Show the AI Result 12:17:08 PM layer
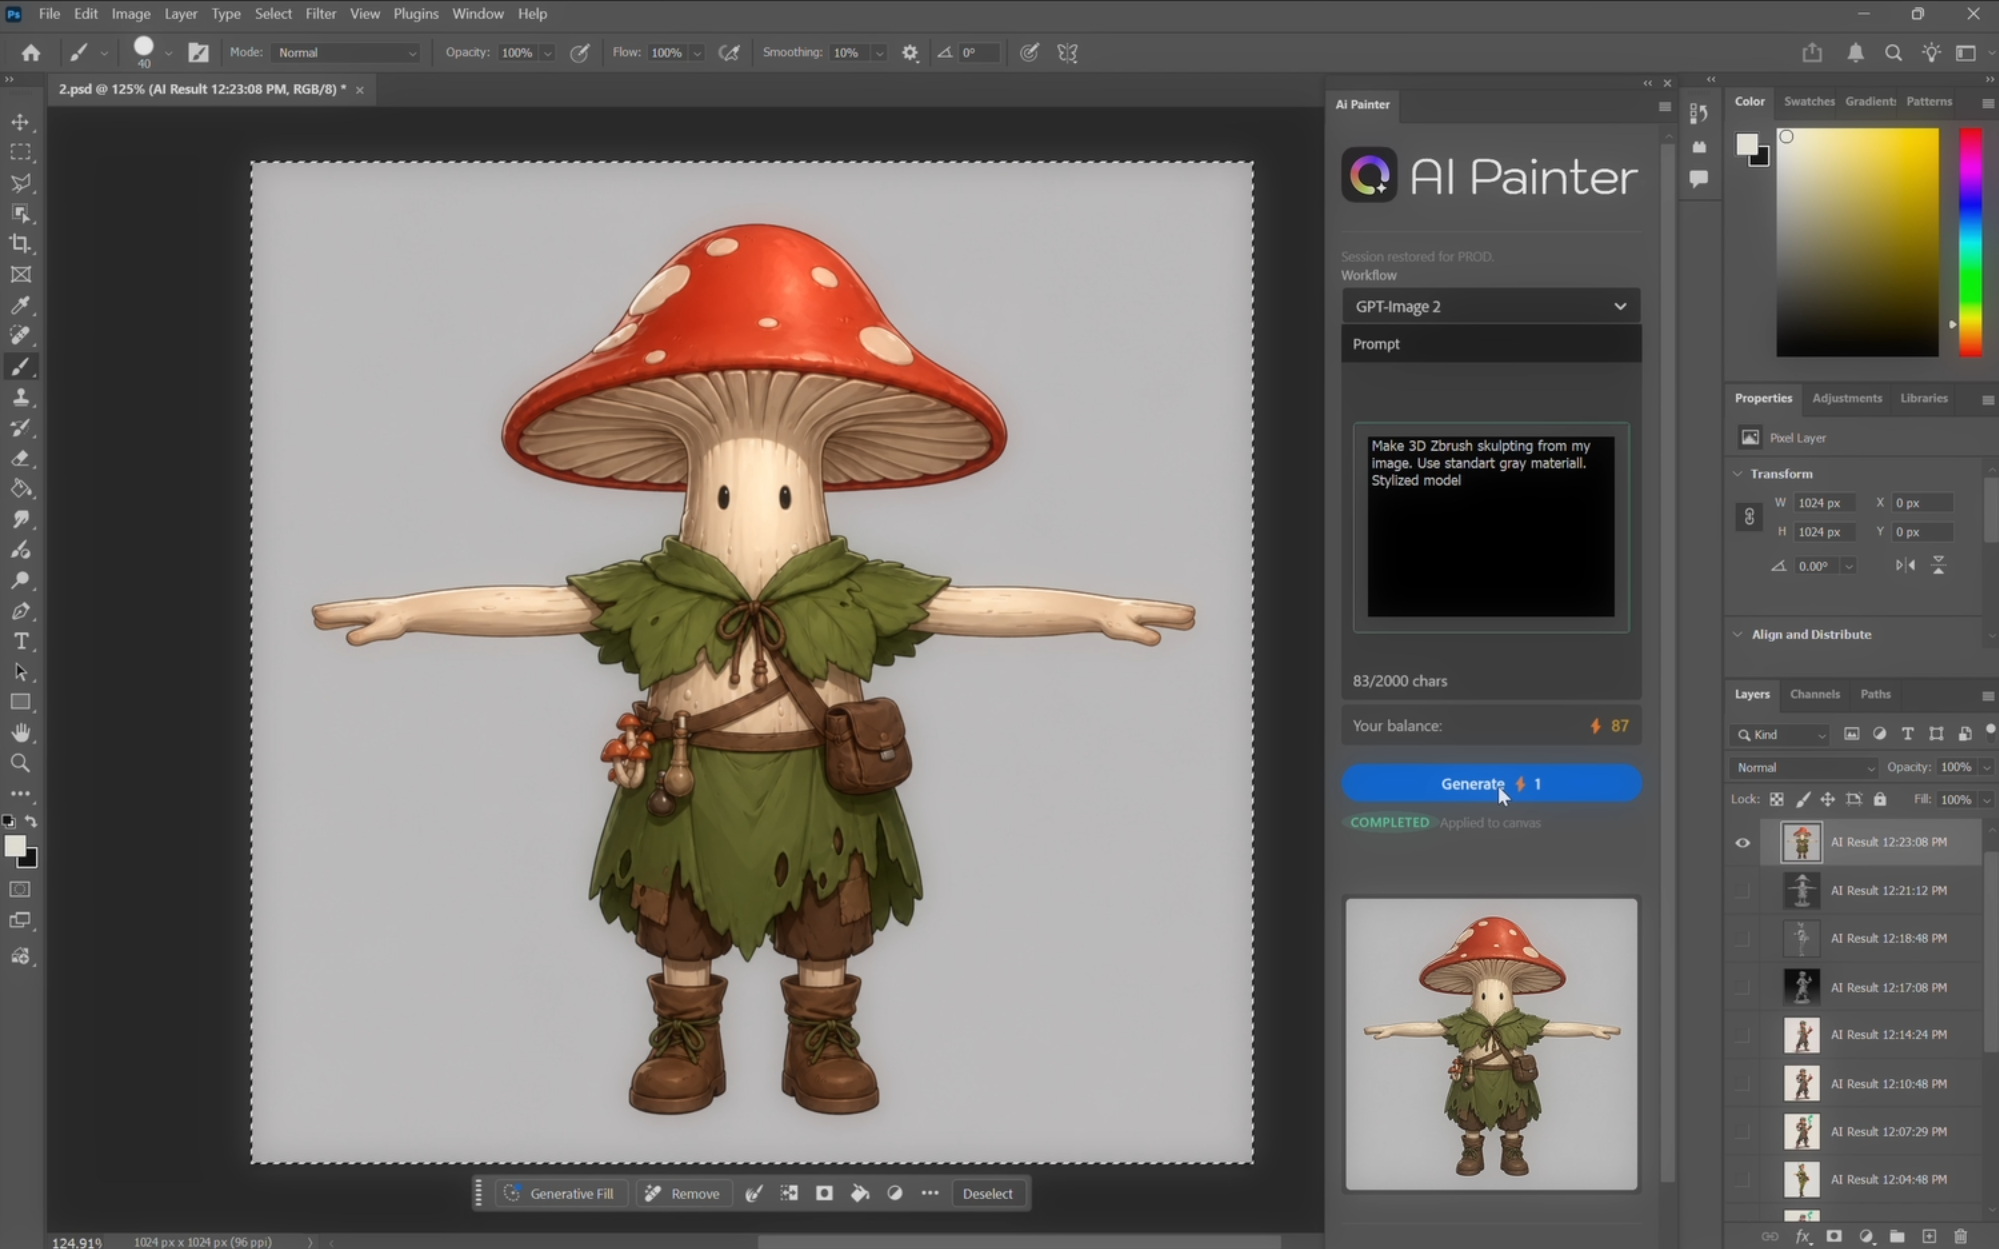This screenshot has height=1249, width=1999. point(1742,988)
